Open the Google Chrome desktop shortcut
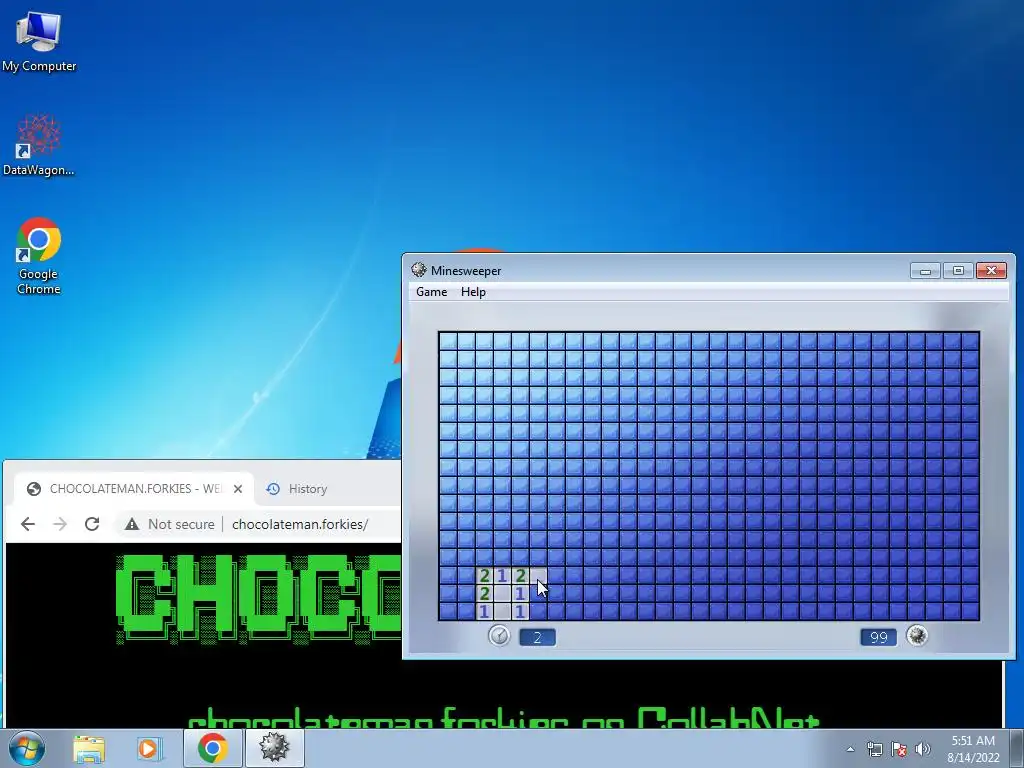 pyautogui.click(x=39, y=255)
